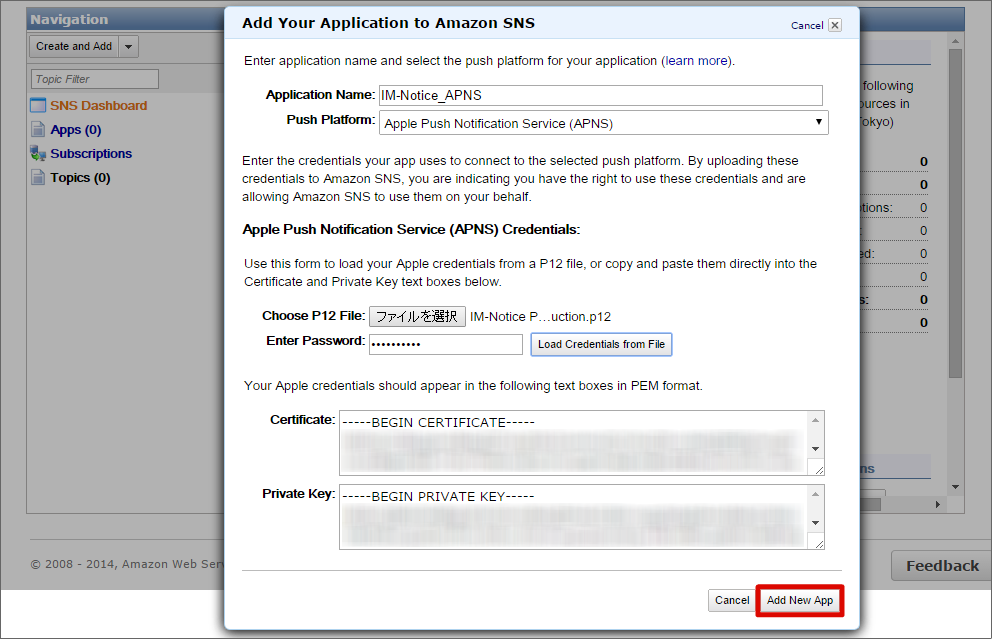Click the Navigation panel header
The width and height of the screenshot is (992, 639).
[x=125, y=20]
